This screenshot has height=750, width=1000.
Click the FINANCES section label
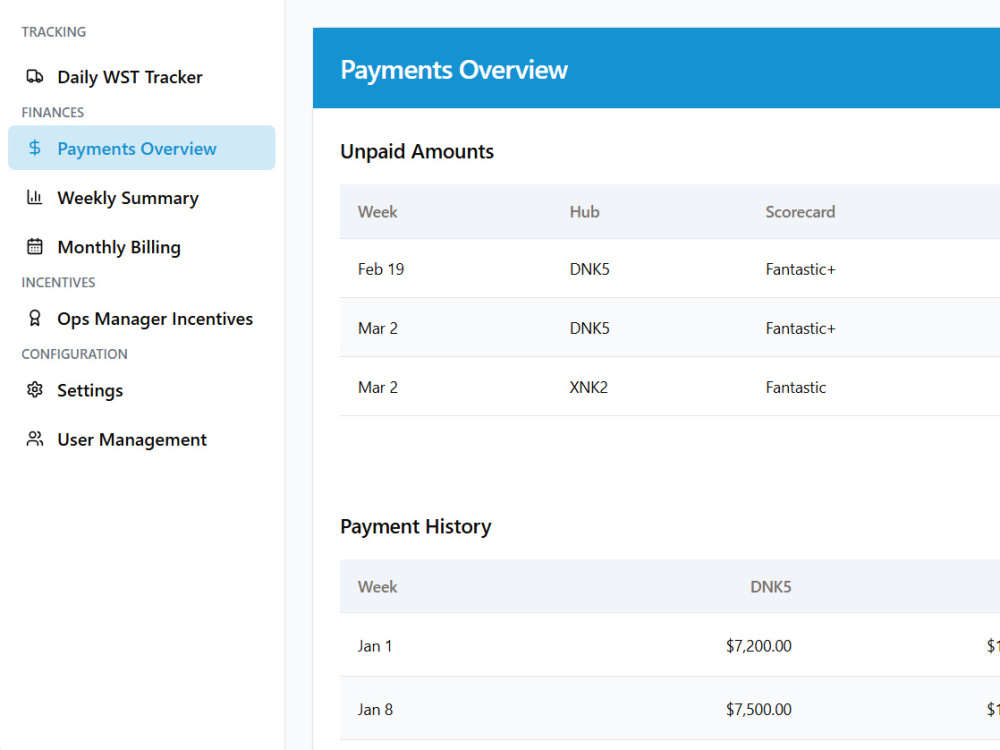pos(53,112)
